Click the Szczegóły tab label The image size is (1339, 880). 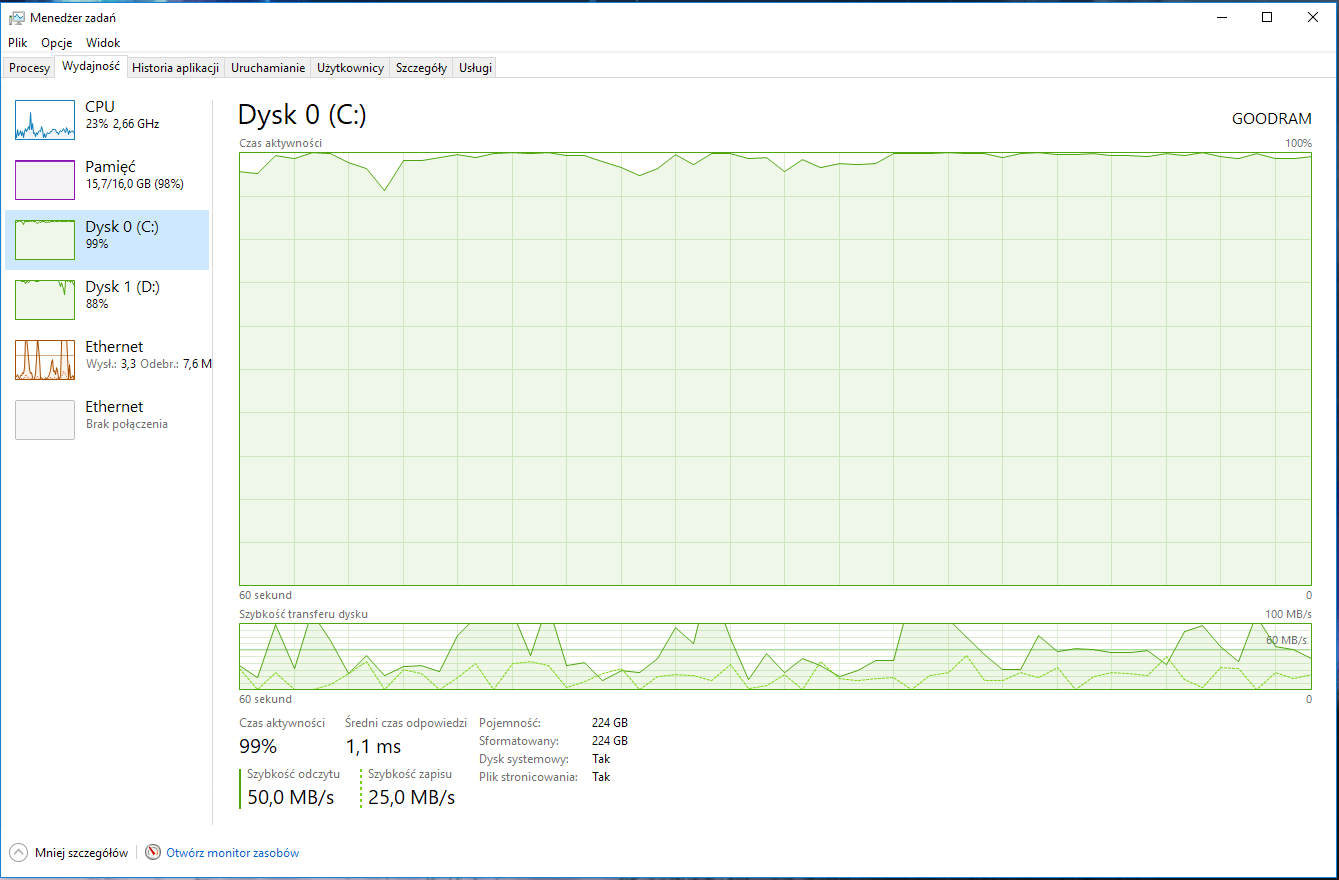pos(420,67)
